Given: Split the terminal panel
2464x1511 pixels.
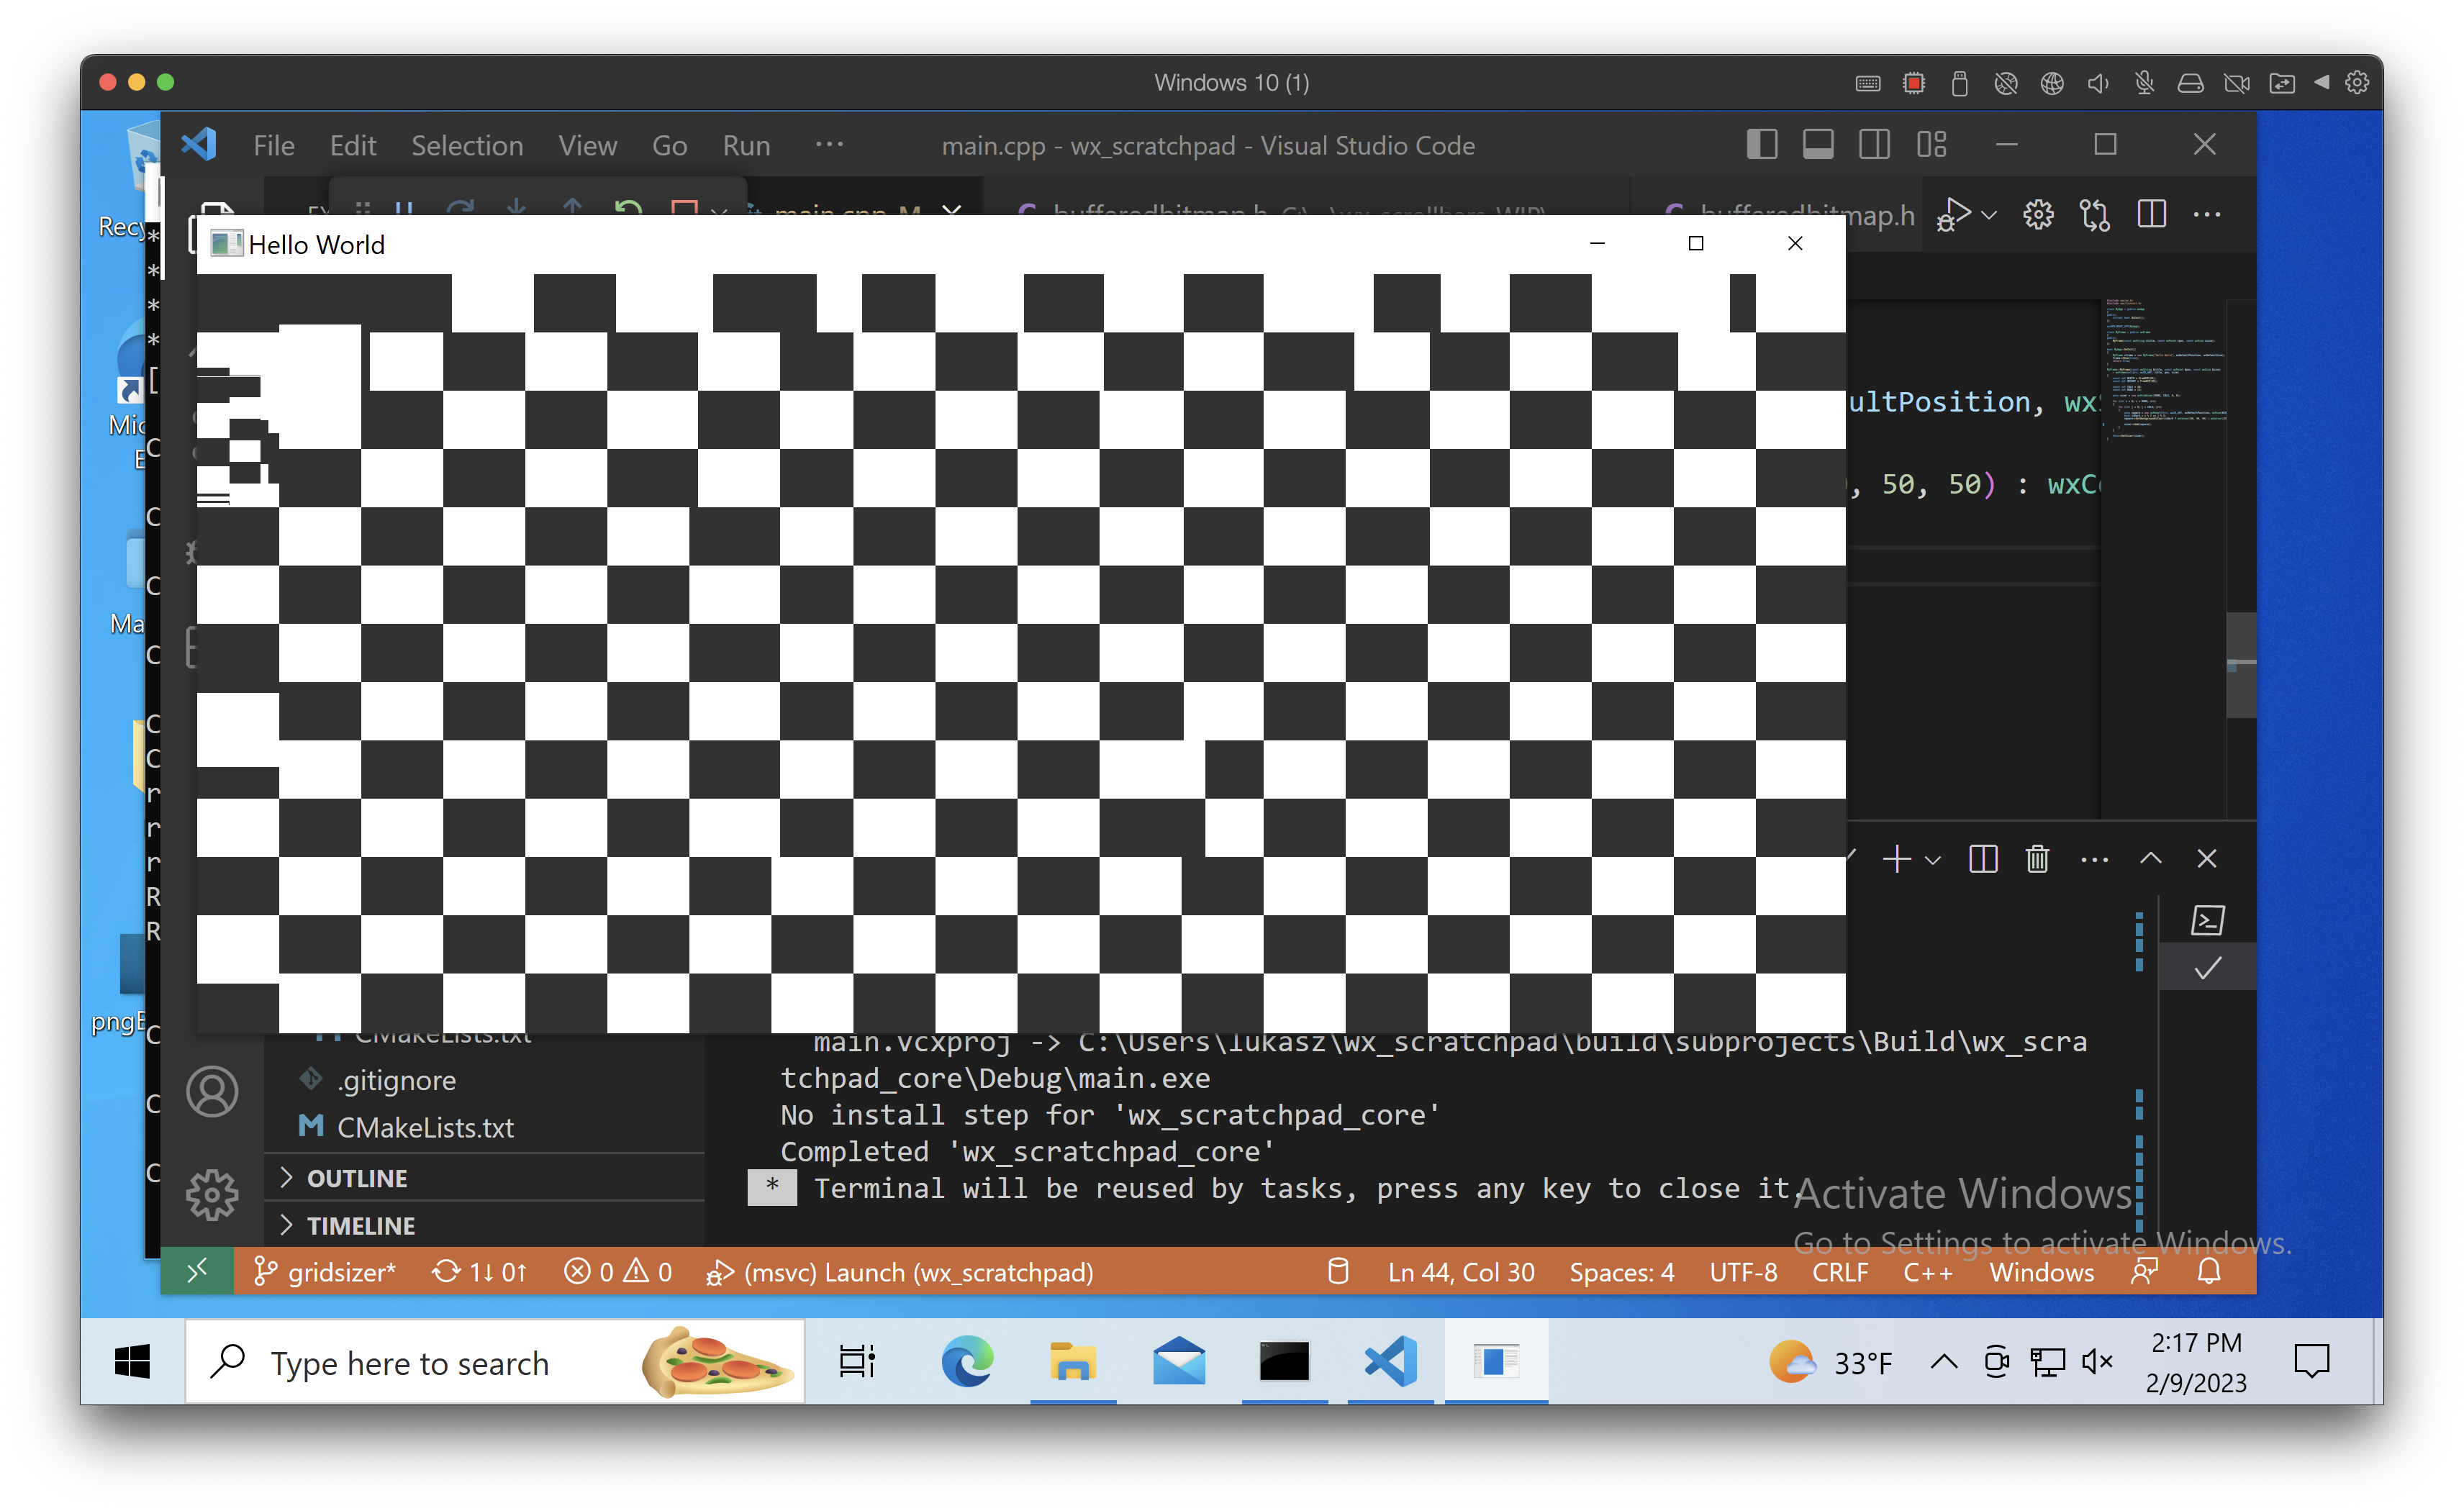Looking at the screenshot, I should (x=1983, y=859).
